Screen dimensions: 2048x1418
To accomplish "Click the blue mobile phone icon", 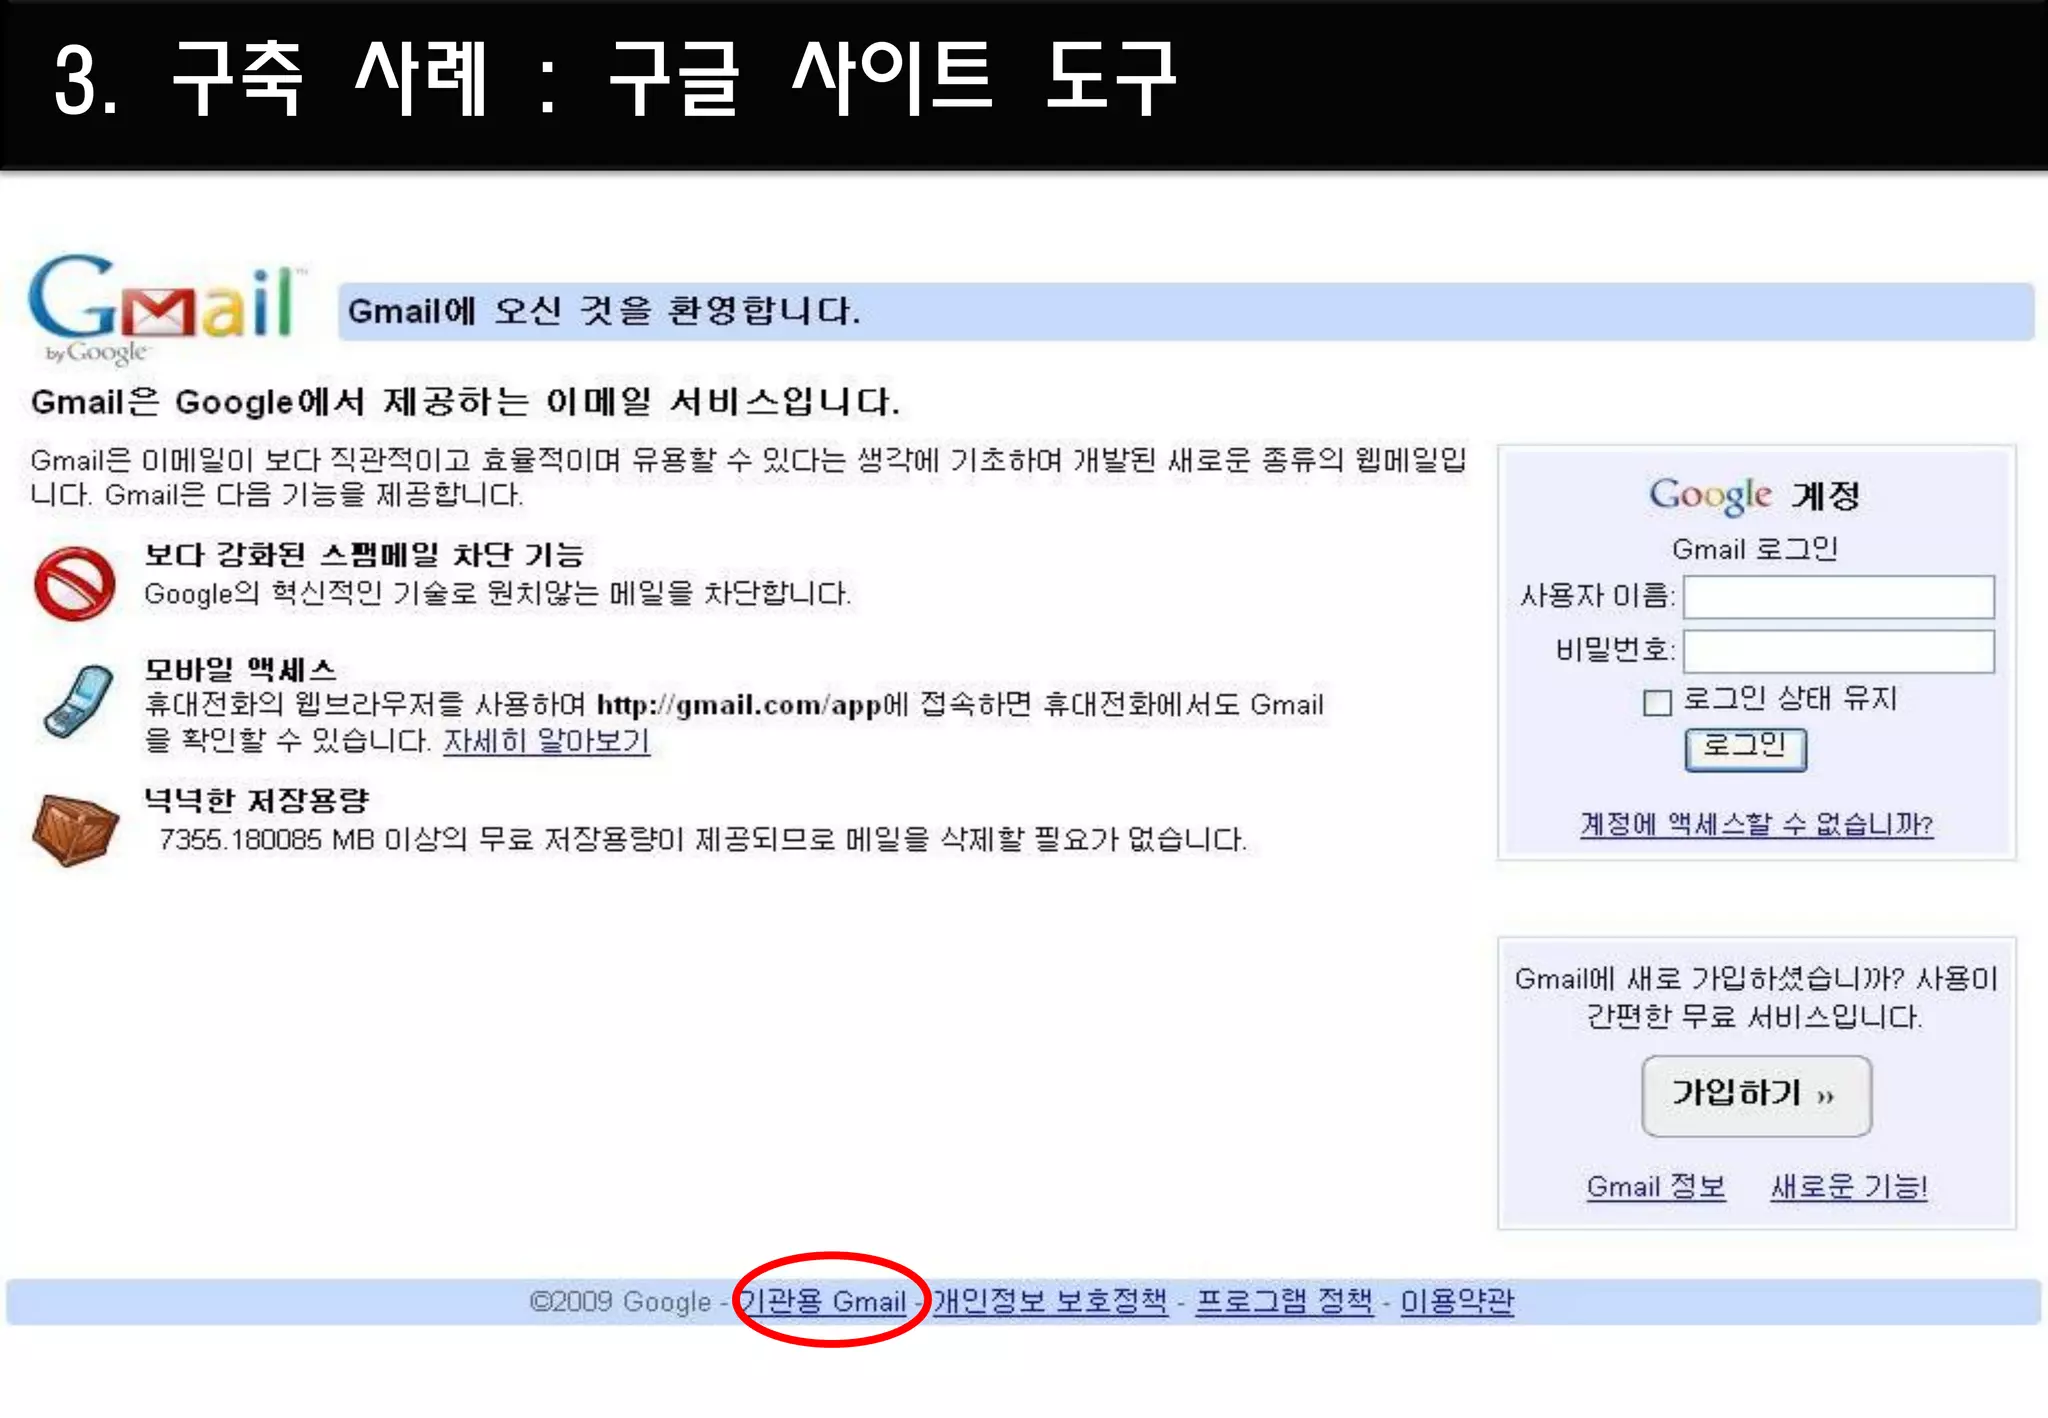I will tap(78, 702).
